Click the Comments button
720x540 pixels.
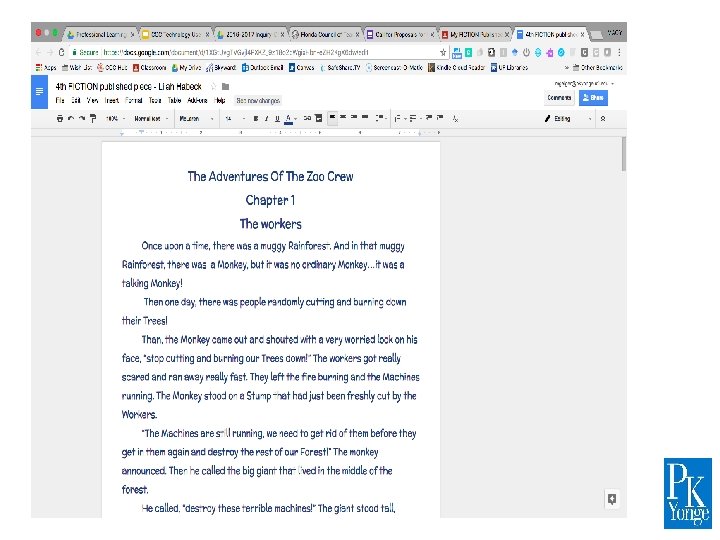click(x=559, y=97)
